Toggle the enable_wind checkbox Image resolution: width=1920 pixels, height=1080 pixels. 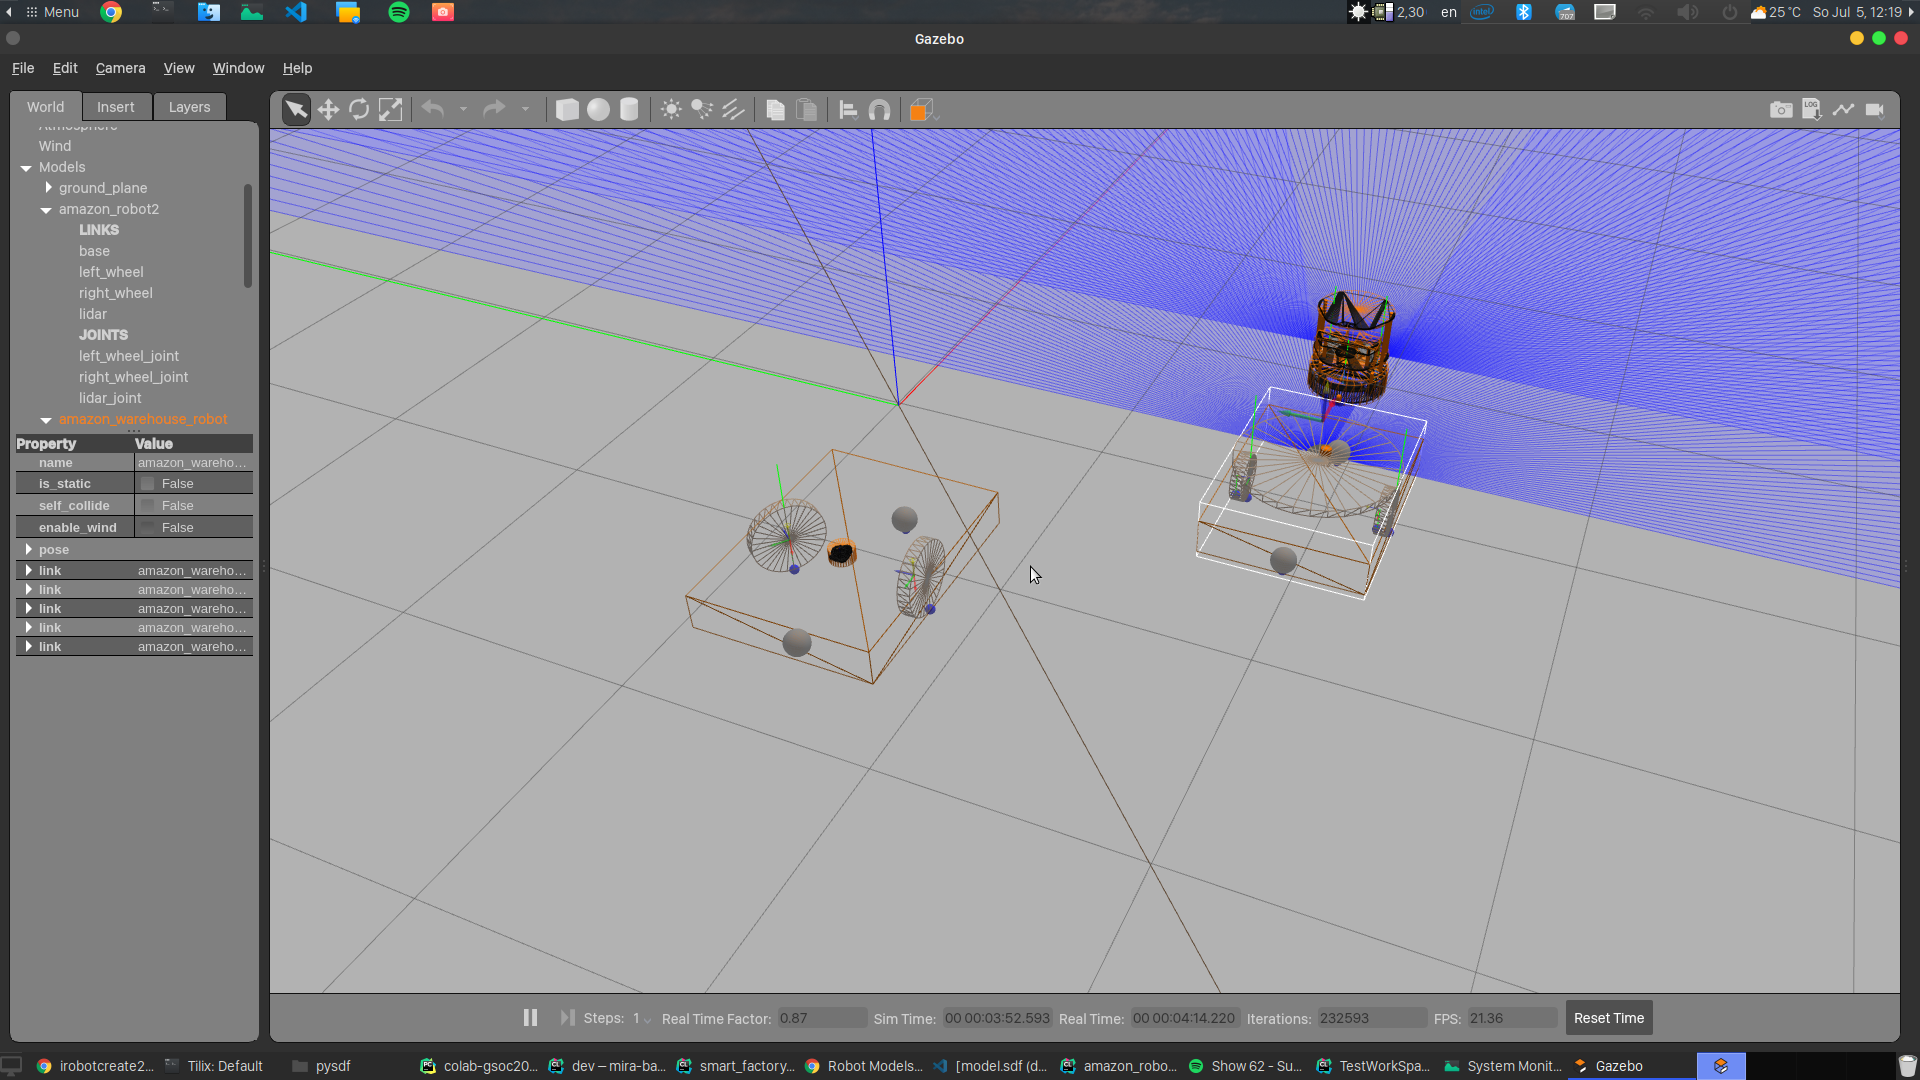click(x=148, y=528)
